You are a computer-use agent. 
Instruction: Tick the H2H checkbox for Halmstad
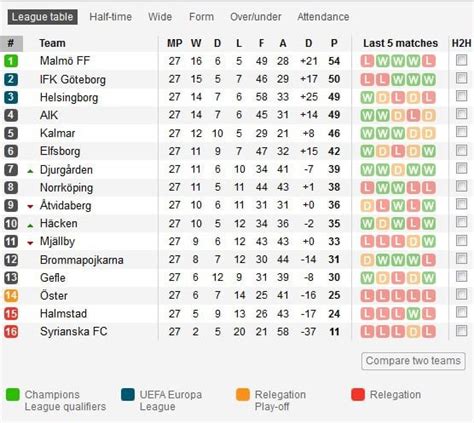(x=462, y=312)
